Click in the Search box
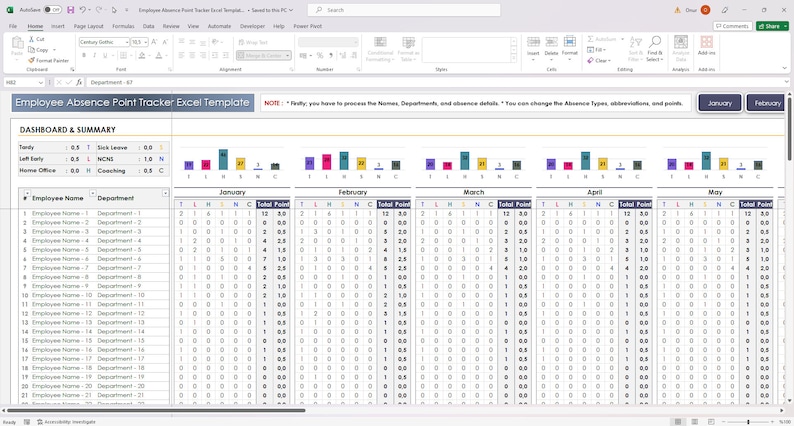Image resolution: width=794 pixels, height=426 pixels. pyautogui.click(x=404, y=10)
